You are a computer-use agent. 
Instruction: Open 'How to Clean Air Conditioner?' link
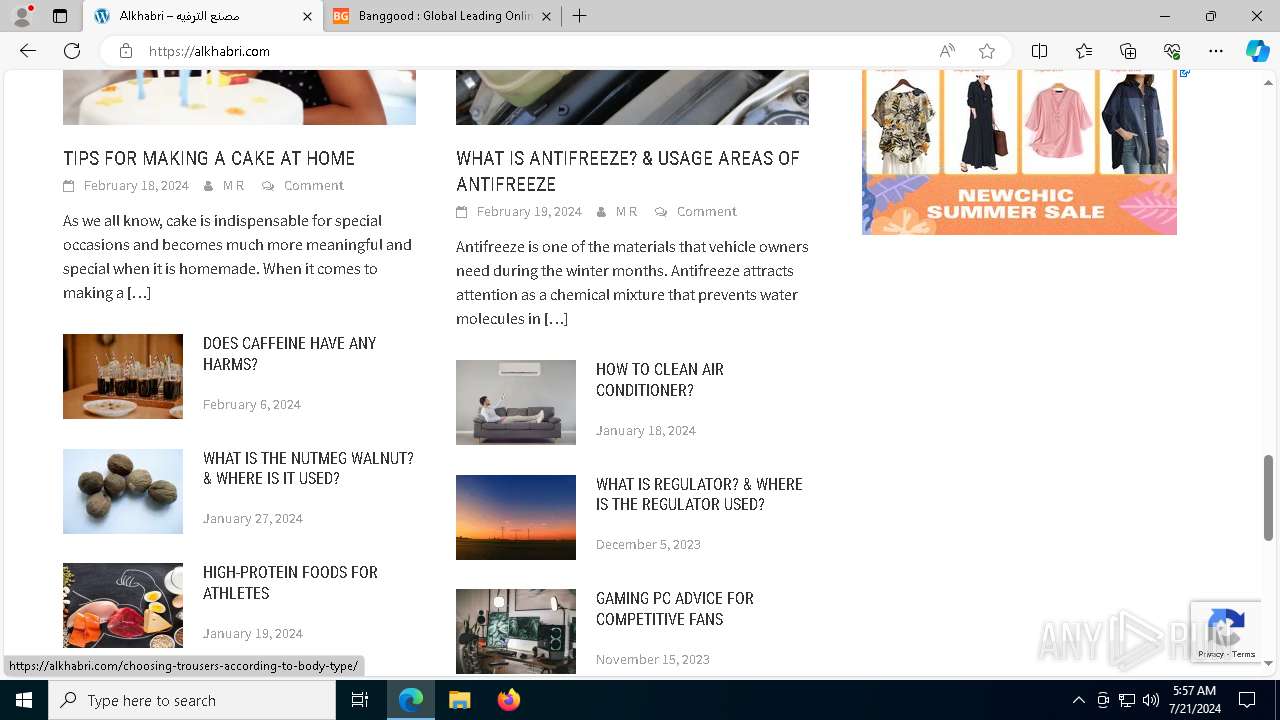[660, 380]
